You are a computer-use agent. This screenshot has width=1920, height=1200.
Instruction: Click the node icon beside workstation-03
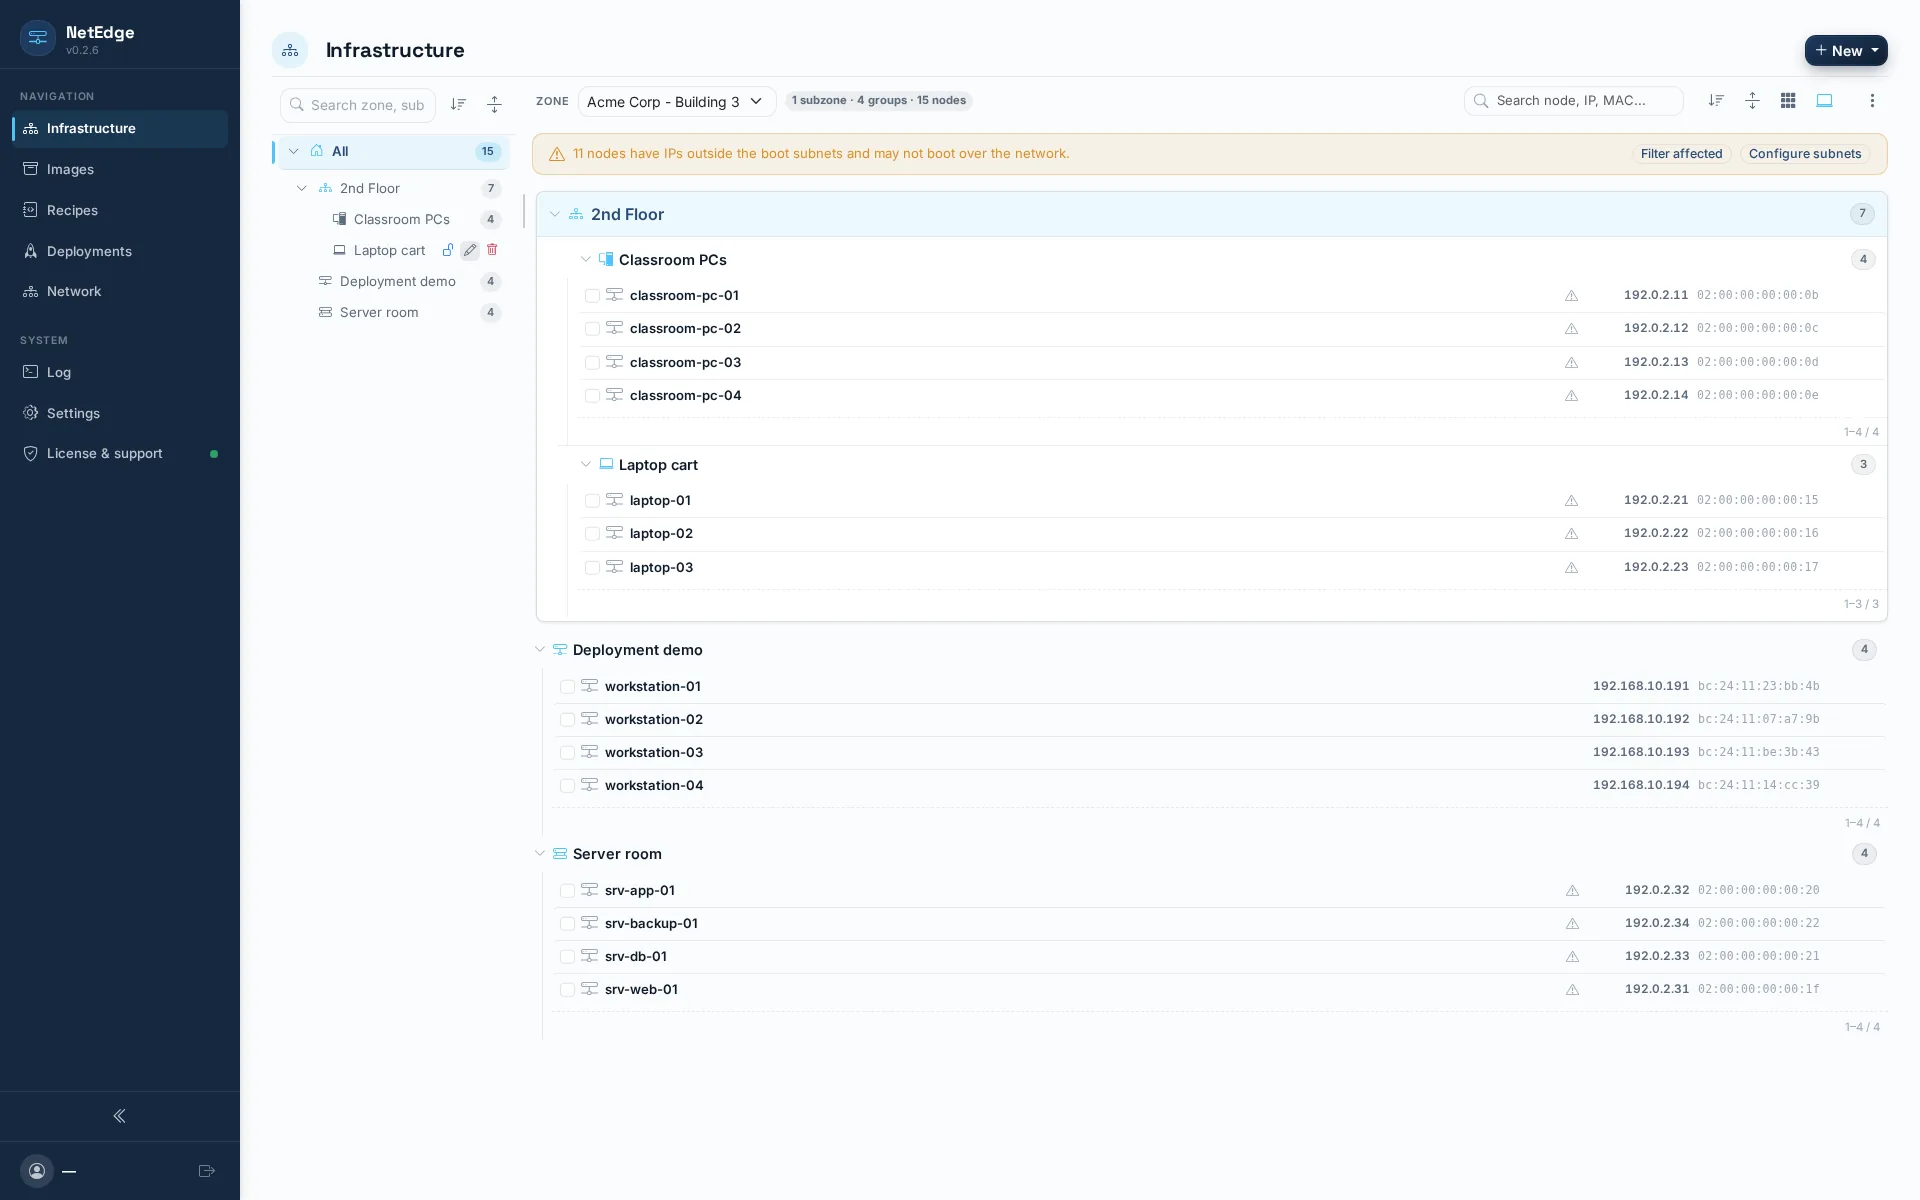pos(590,752)
